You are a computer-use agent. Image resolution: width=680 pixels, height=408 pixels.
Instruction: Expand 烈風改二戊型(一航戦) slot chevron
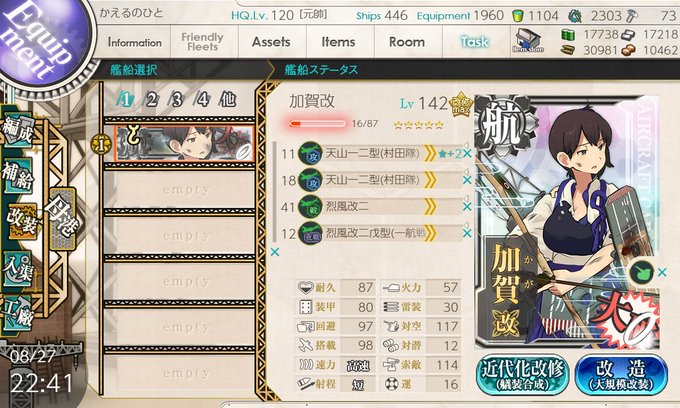point(430,233)
